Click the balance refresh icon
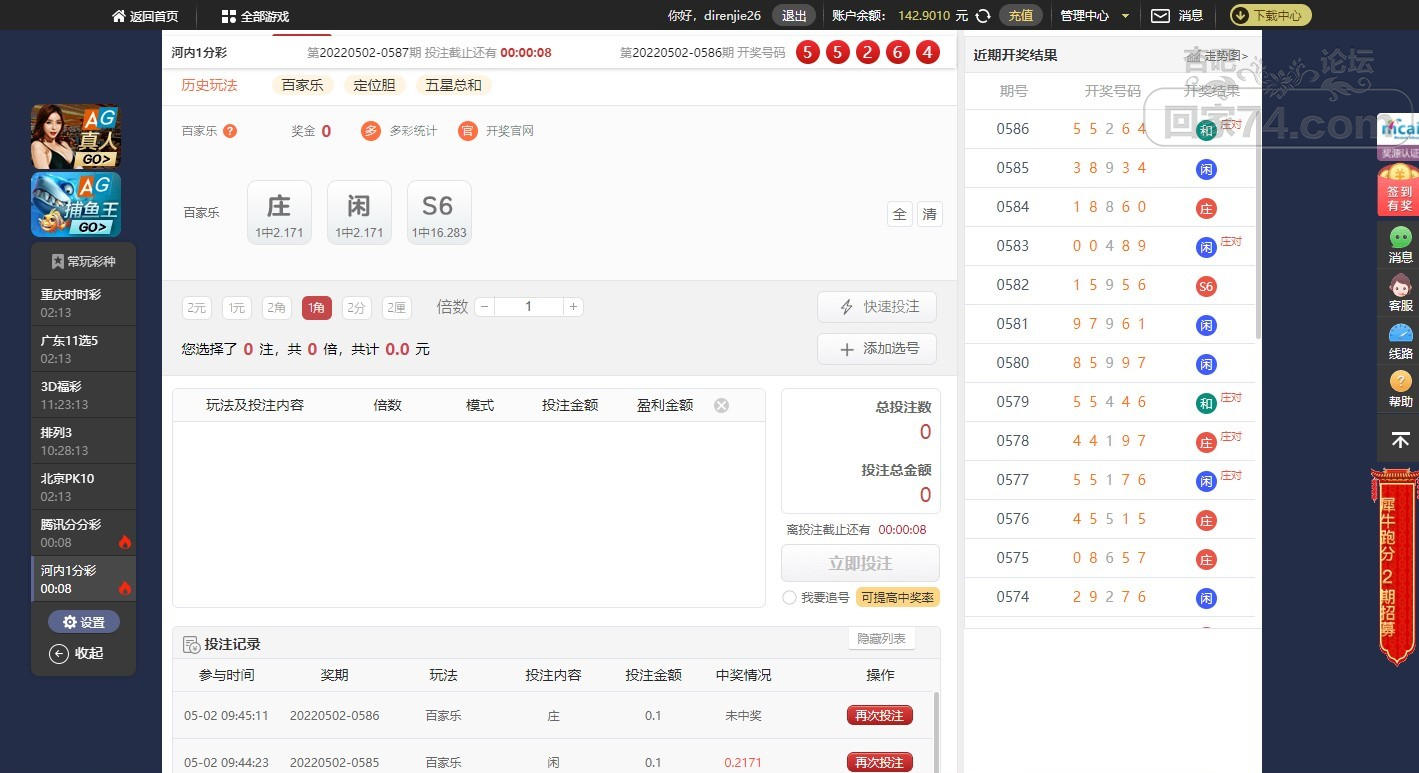The width and height of the screenshot is (1419, 773). tap(983, 16)
